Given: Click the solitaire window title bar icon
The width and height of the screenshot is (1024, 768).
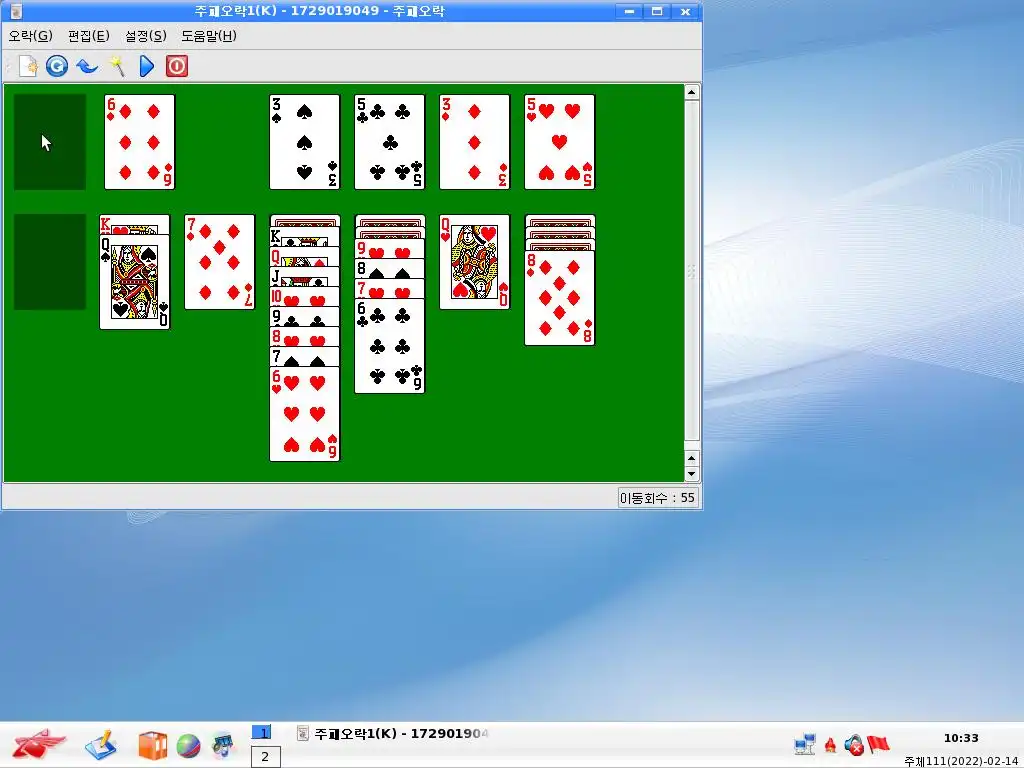Looking at the screenshot, I should point(16,11).
